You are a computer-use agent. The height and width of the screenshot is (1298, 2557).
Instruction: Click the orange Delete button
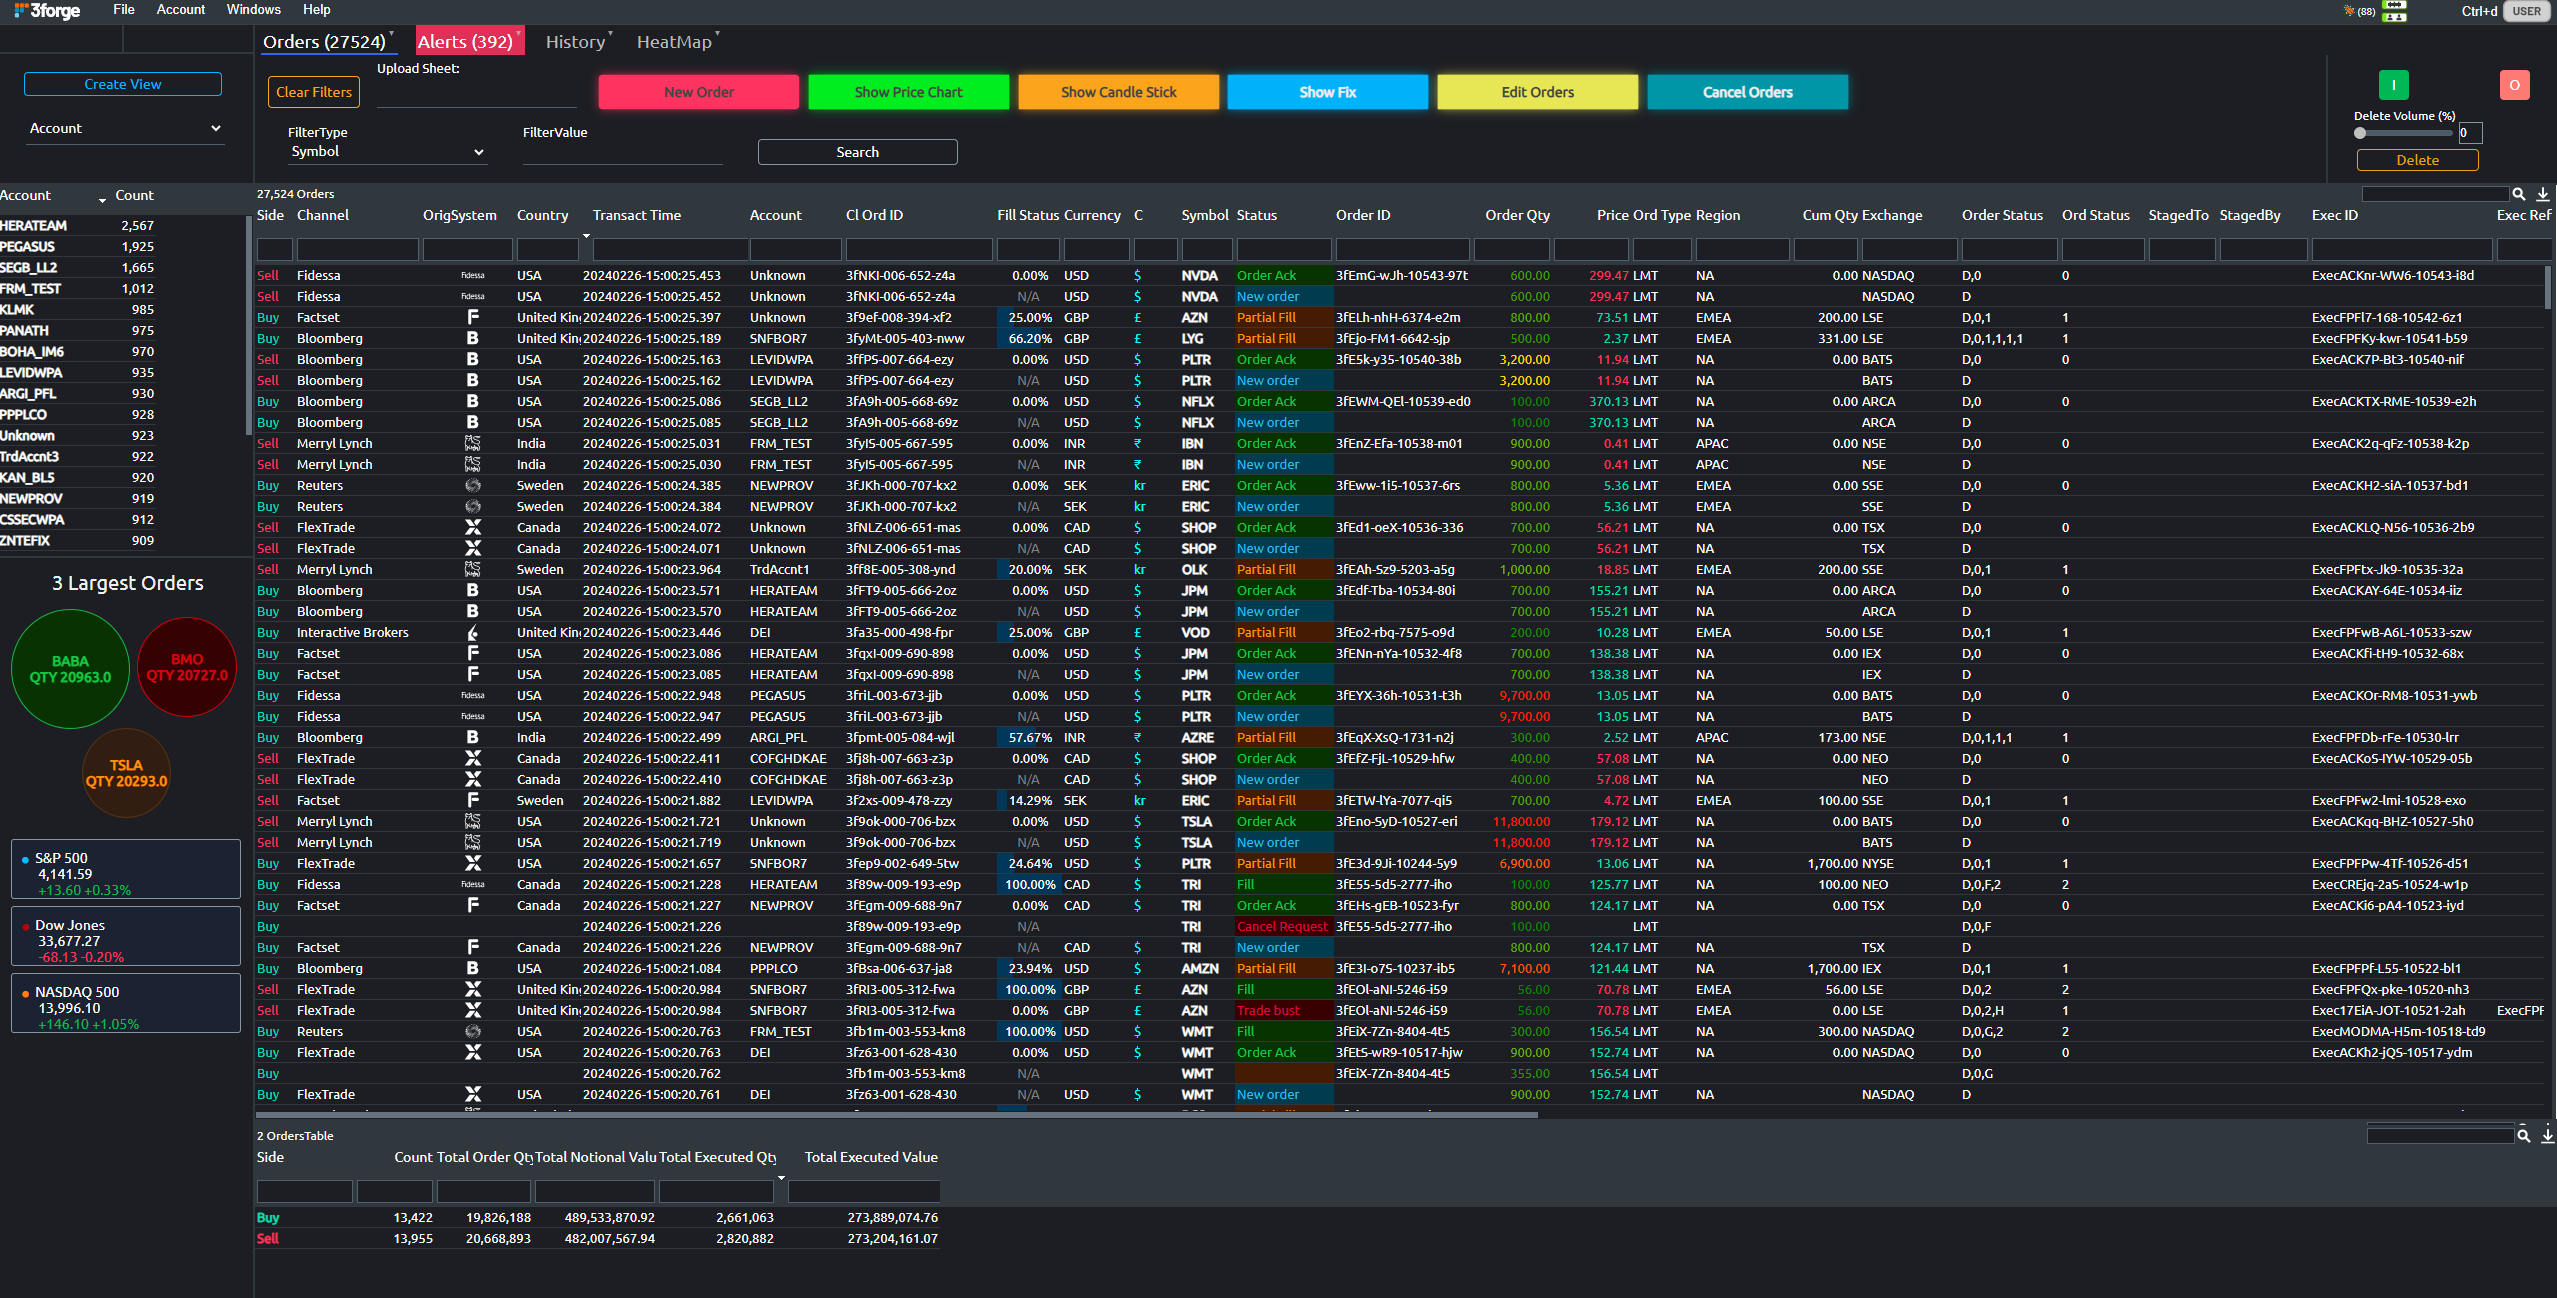tap(2418, 160)
